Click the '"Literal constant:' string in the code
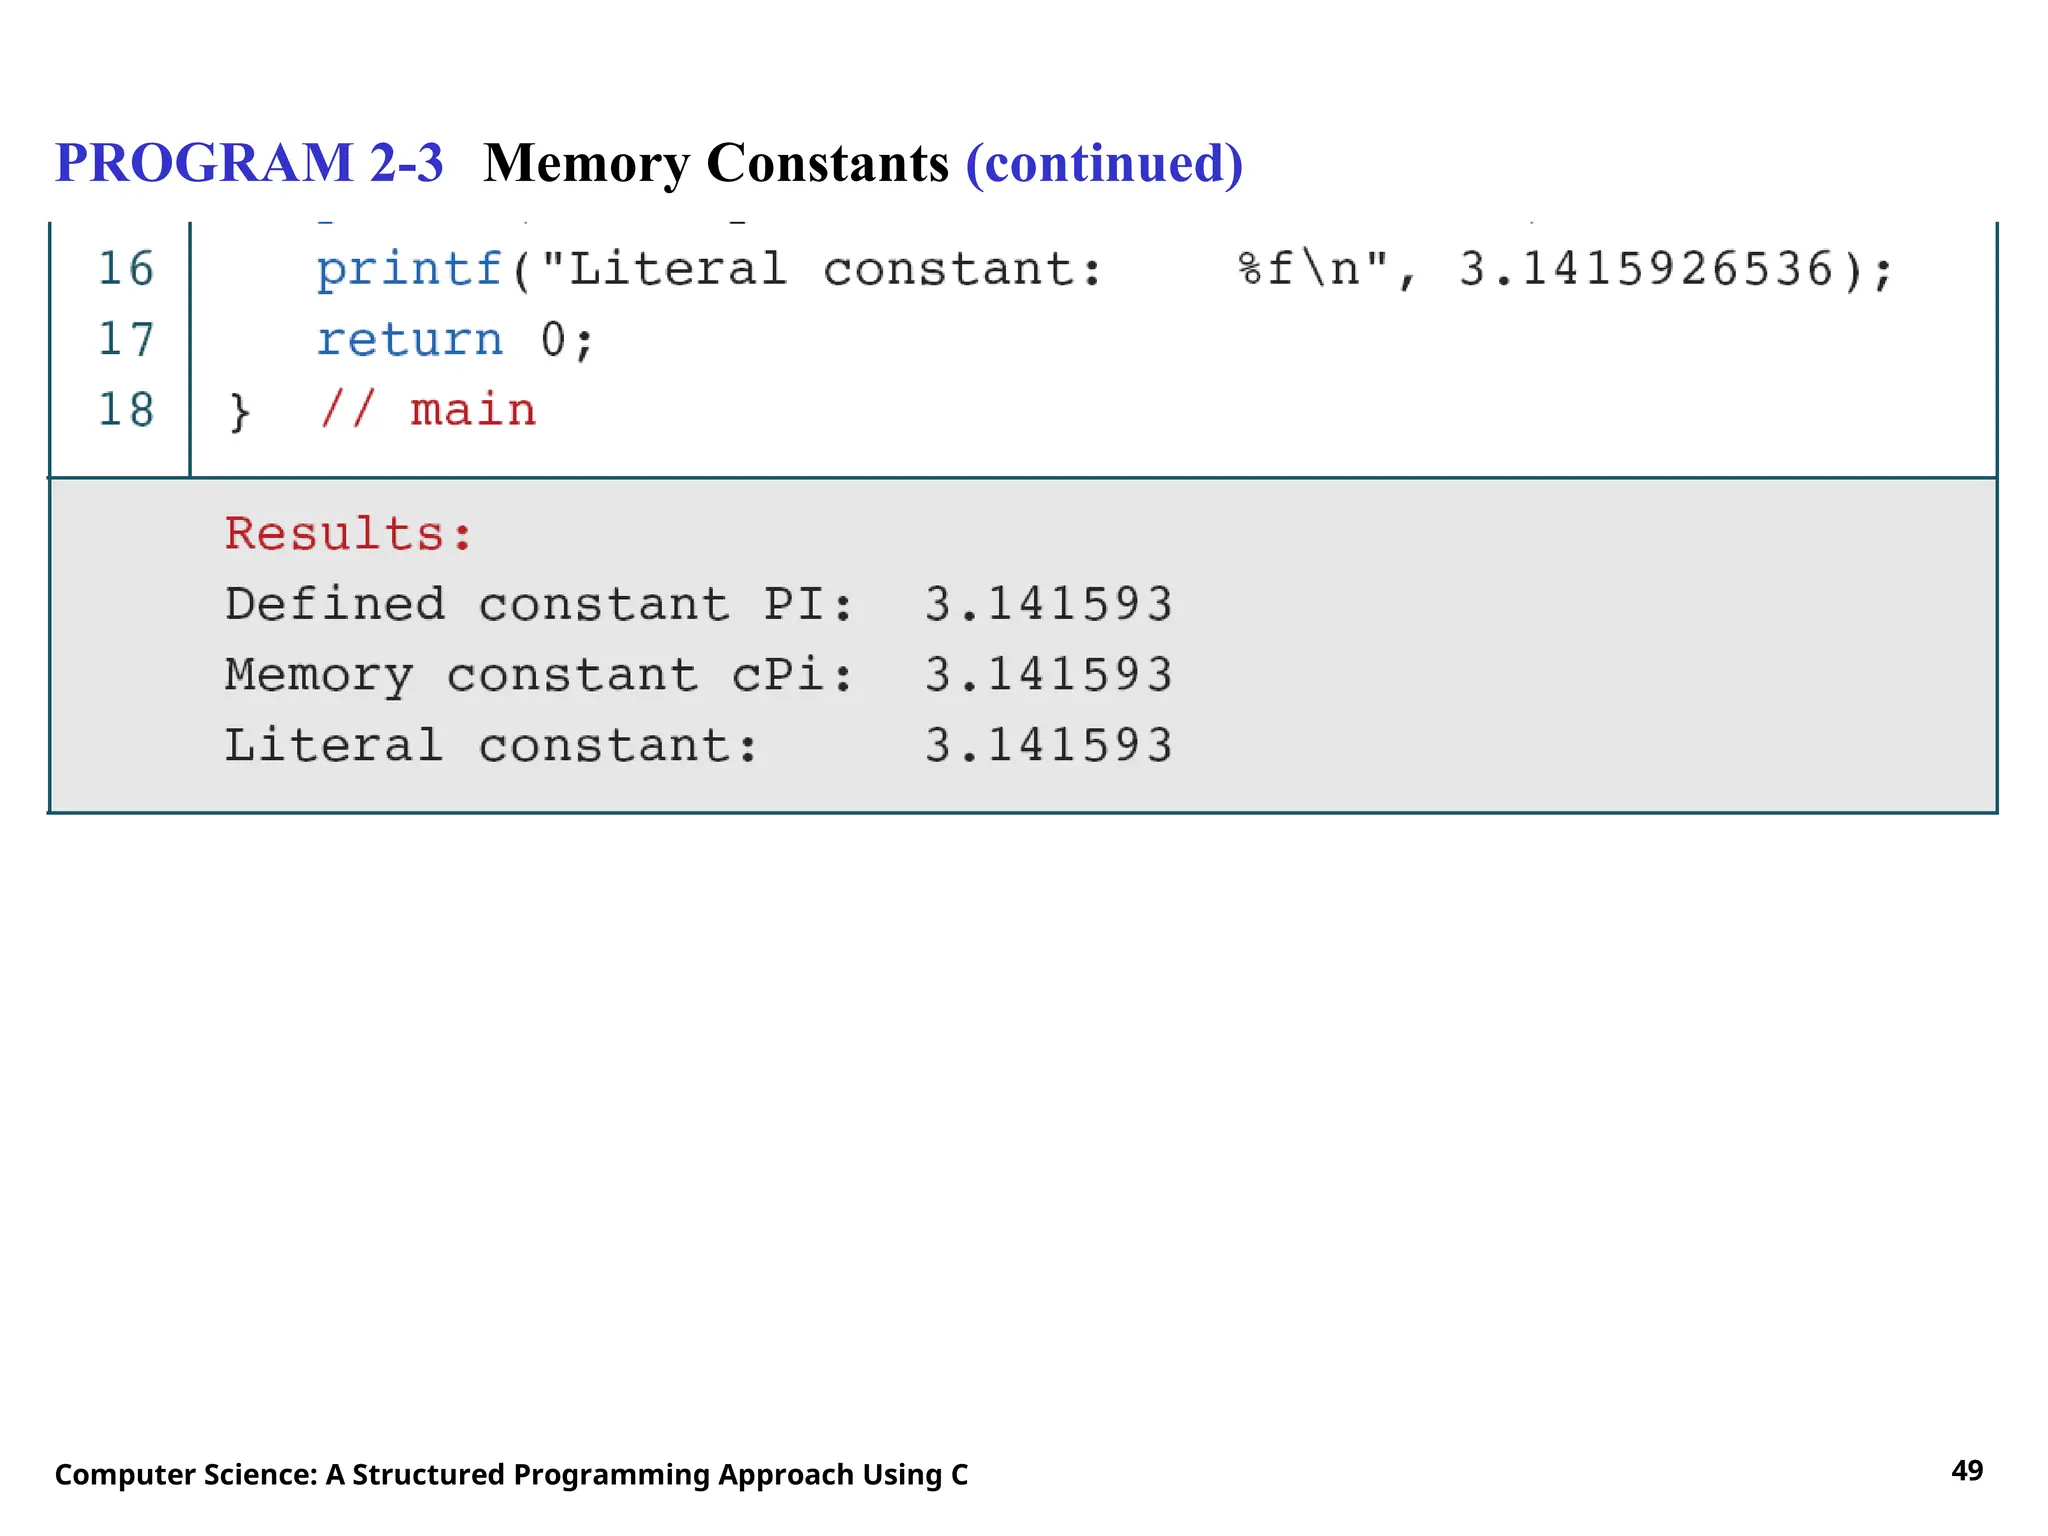Viewport: 2048px width, 1536px height. [x=821, y=269]
